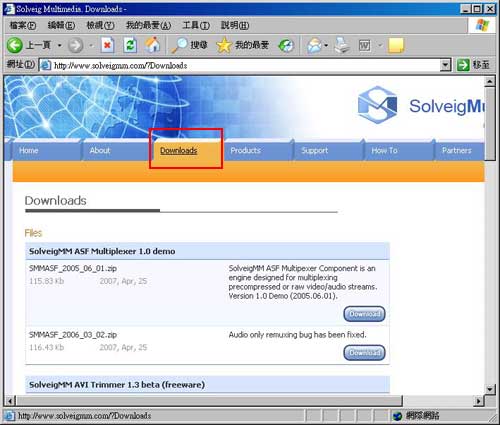Open the 工具(T) Tools menu
The width and height of the screenshot is (500, 425).
[196, 25]
